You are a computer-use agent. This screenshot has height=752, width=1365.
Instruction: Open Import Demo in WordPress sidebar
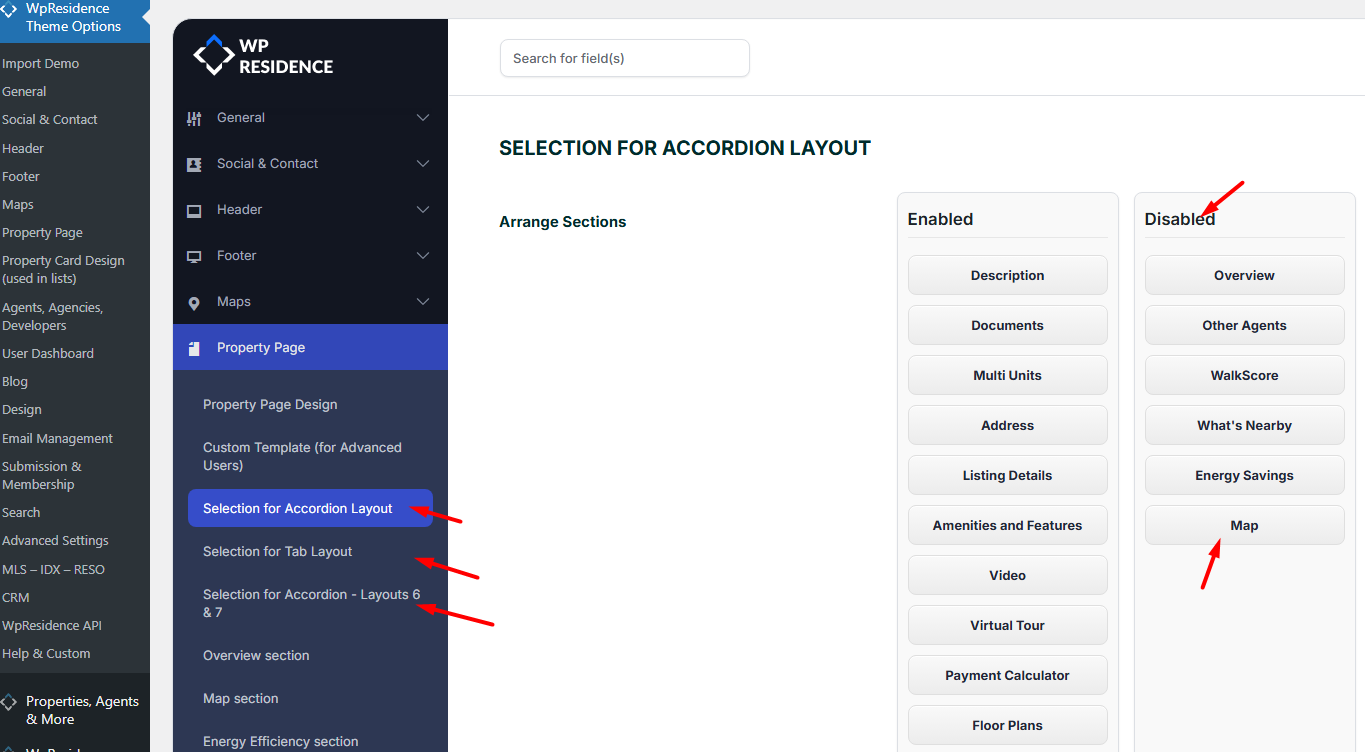[40, 64]
